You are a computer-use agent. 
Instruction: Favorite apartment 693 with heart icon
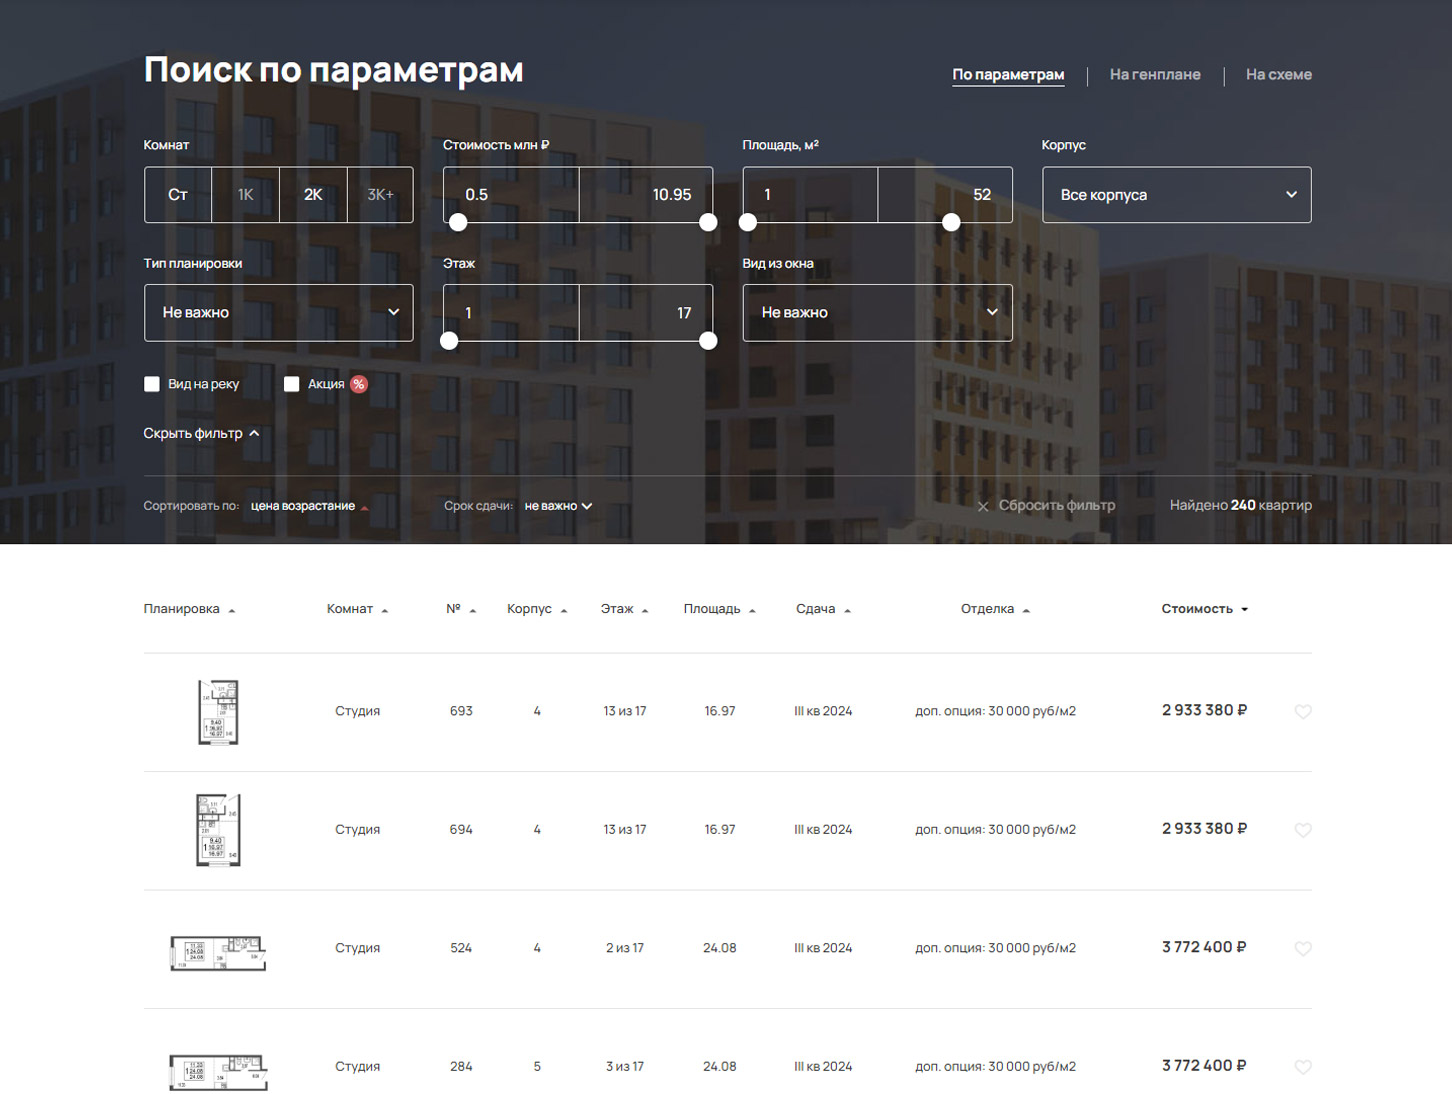1302,712
